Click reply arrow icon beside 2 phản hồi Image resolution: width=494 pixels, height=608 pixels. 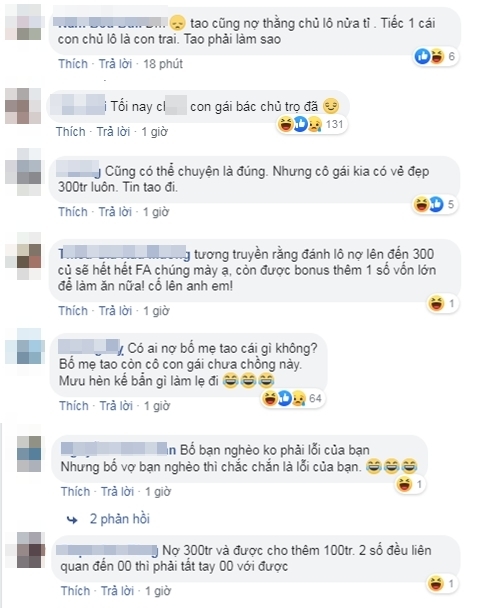point(73,520)
